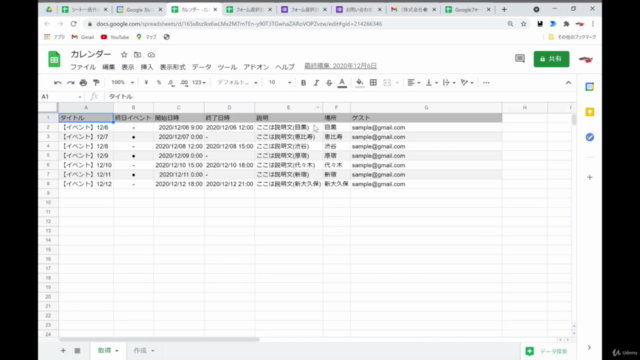Open the font size 10 dropdown
The image size is (640, 360).
click(280, 82)
